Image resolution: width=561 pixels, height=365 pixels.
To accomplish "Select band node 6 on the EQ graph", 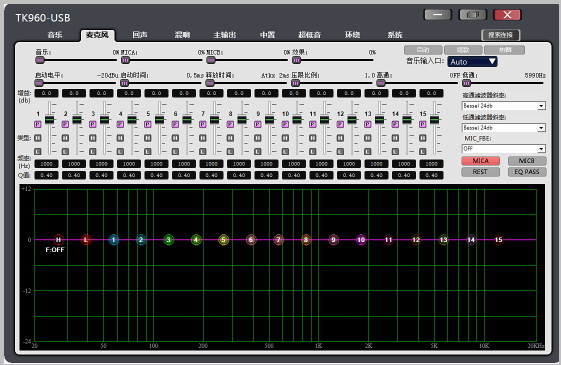I will 251,239.
